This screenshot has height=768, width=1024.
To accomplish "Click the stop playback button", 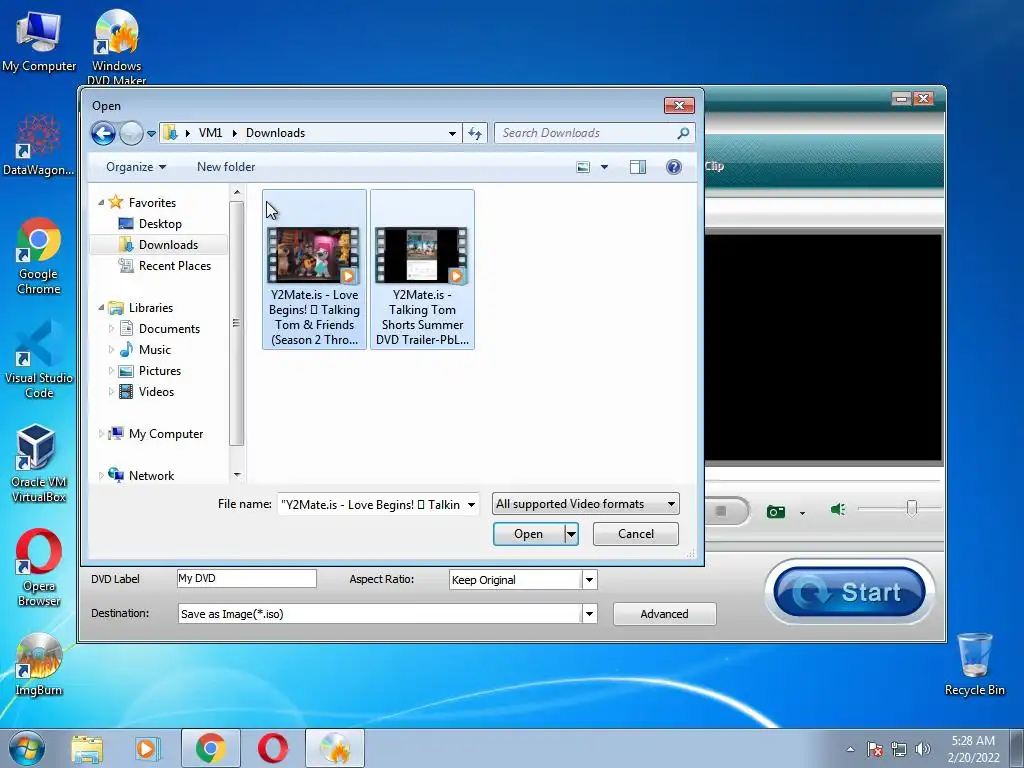I will (721, 511).
